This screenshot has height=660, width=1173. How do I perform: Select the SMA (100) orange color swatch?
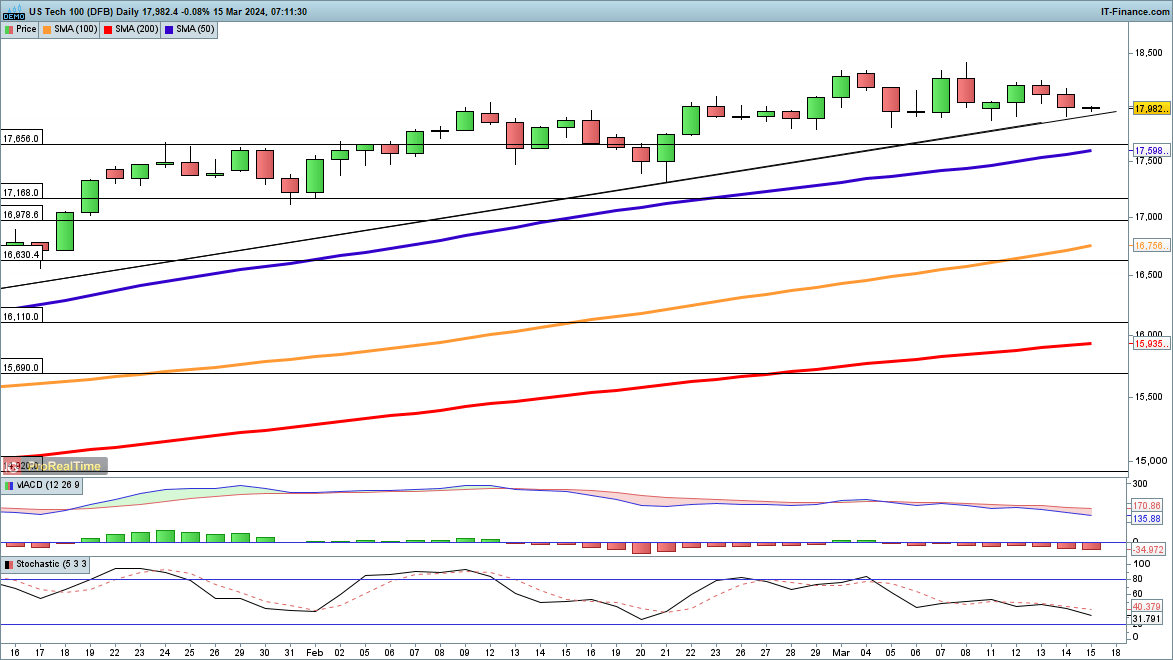[47, 29]
